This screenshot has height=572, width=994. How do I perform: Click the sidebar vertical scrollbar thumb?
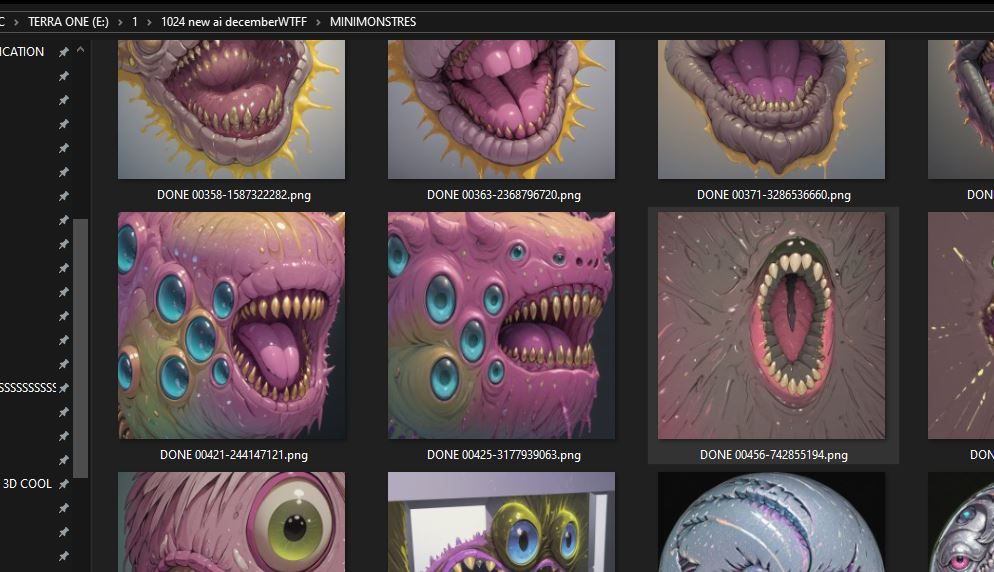81,348
